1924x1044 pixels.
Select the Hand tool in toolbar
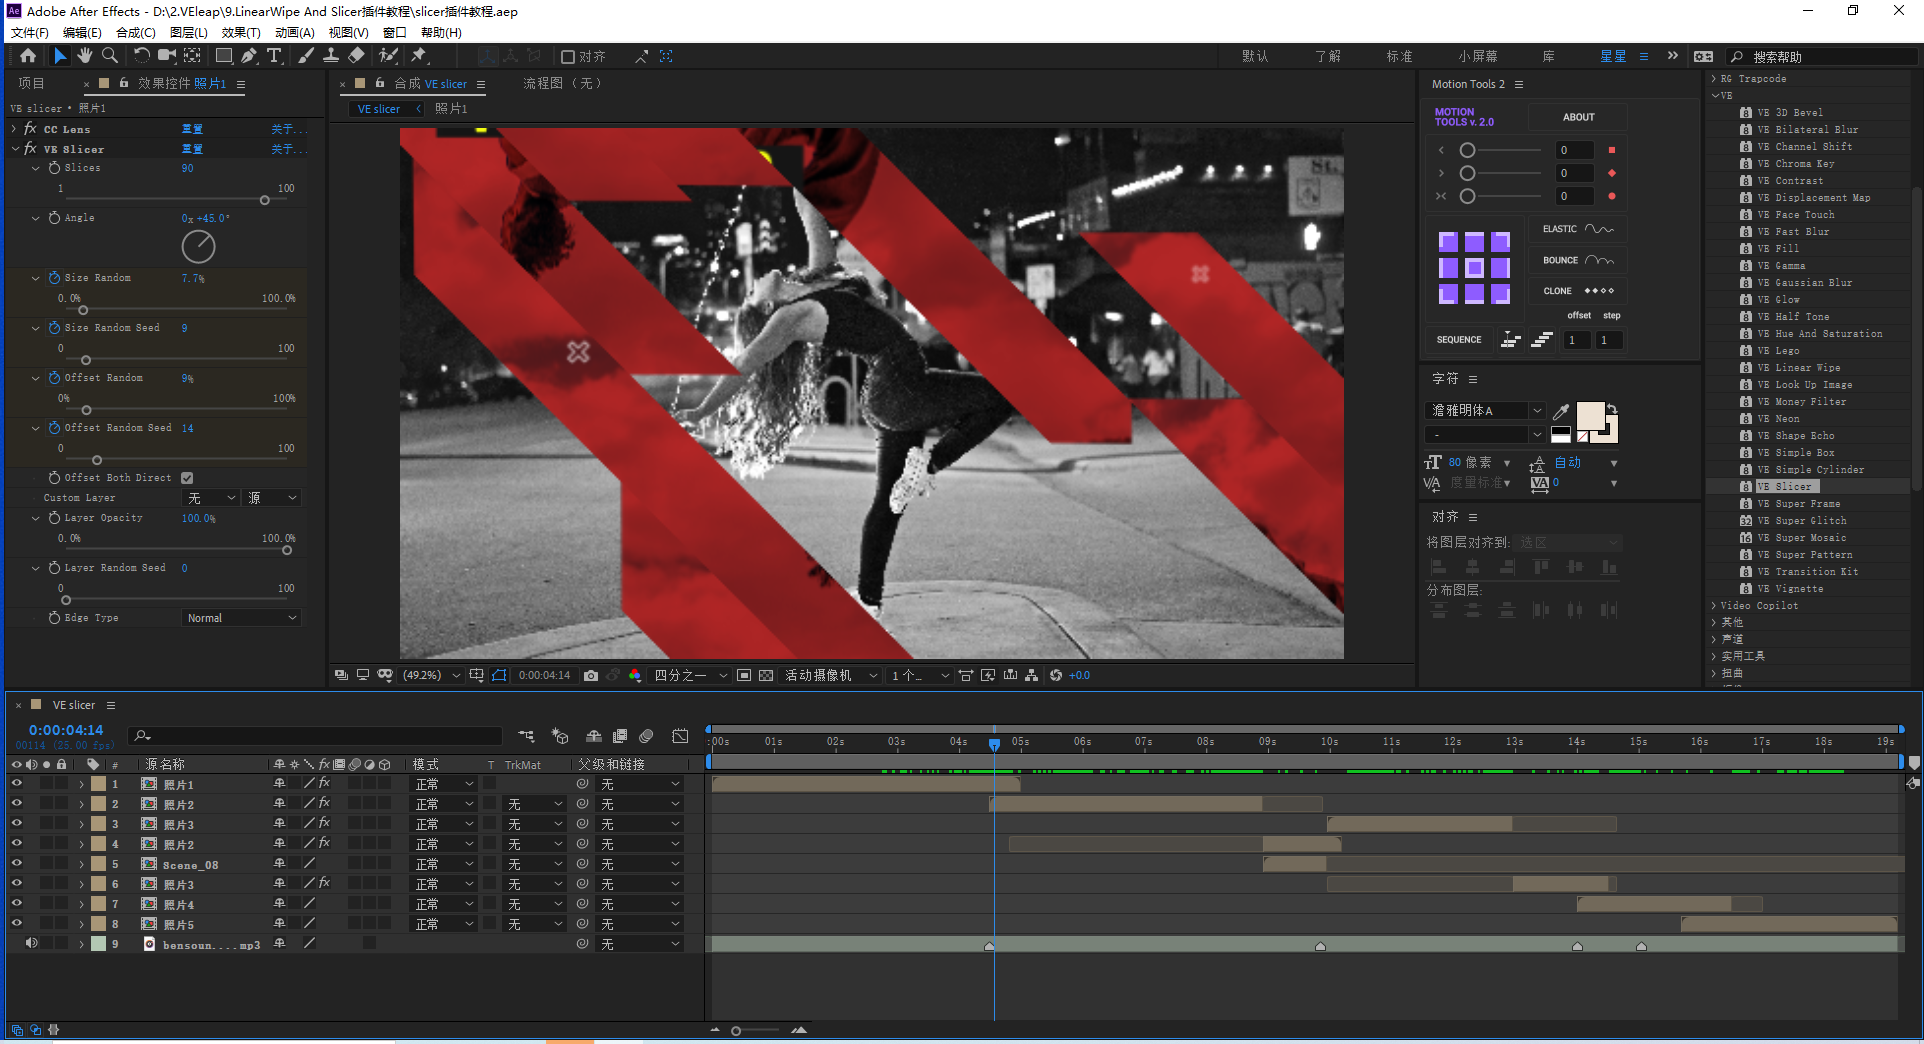point(85,56)
